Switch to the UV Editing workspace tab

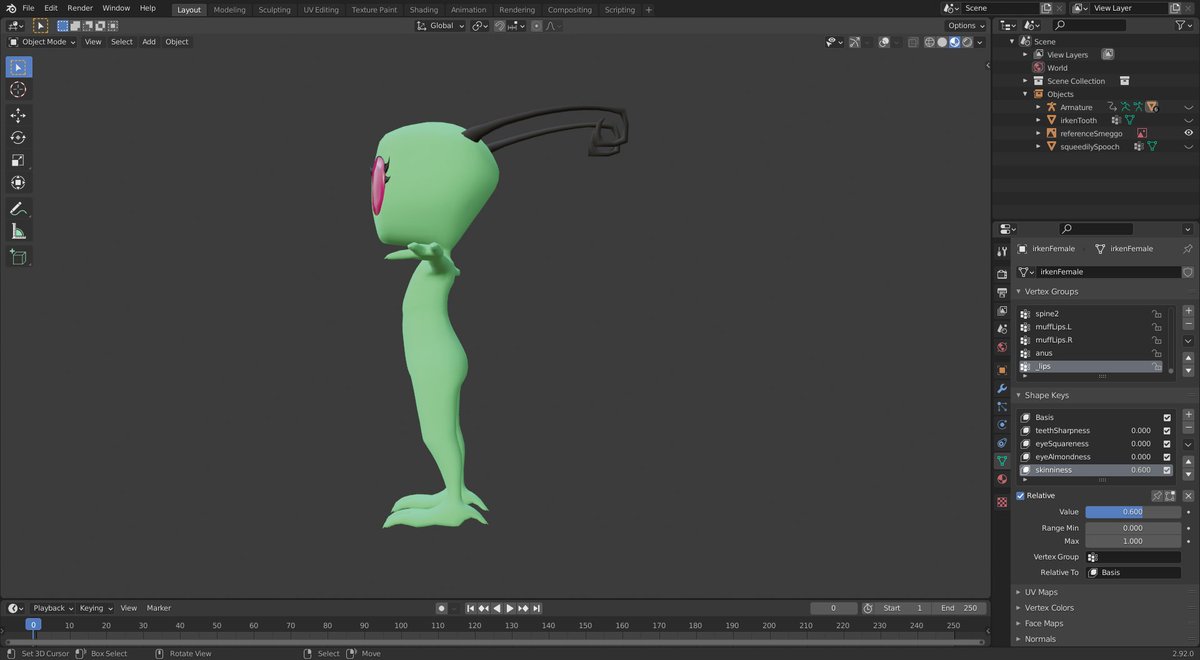click(x=321, y=10)
